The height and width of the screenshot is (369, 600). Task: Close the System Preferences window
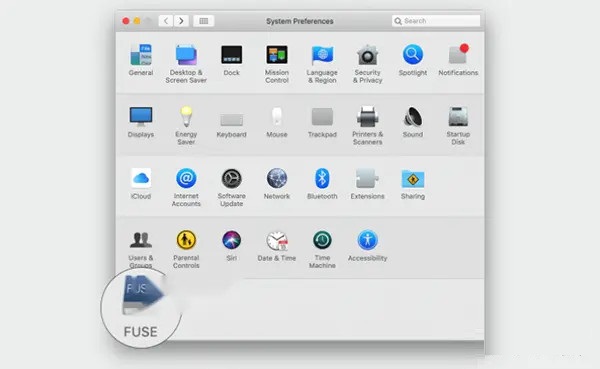tap(126, 21)
